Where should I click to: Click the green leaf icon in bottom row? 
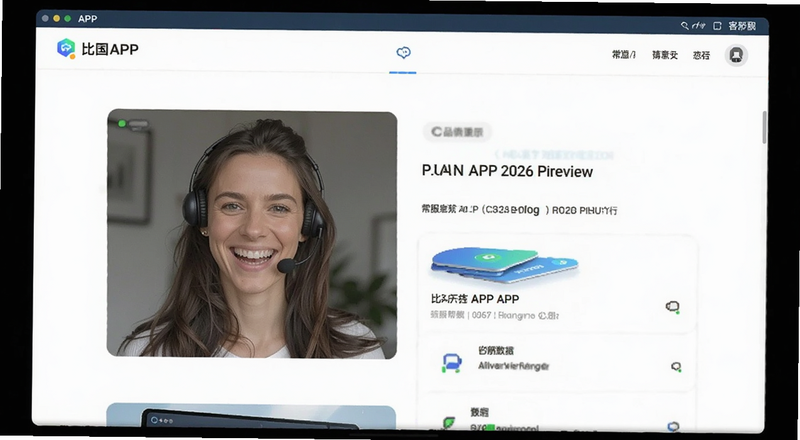coord(449,423)
